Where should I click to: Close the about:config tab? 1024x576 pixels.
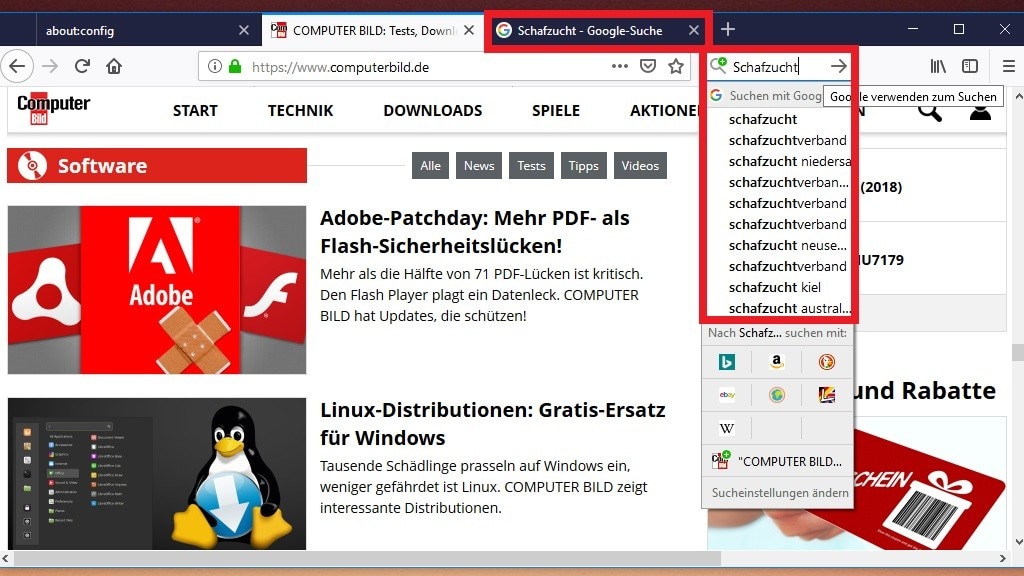click(244, 30)
